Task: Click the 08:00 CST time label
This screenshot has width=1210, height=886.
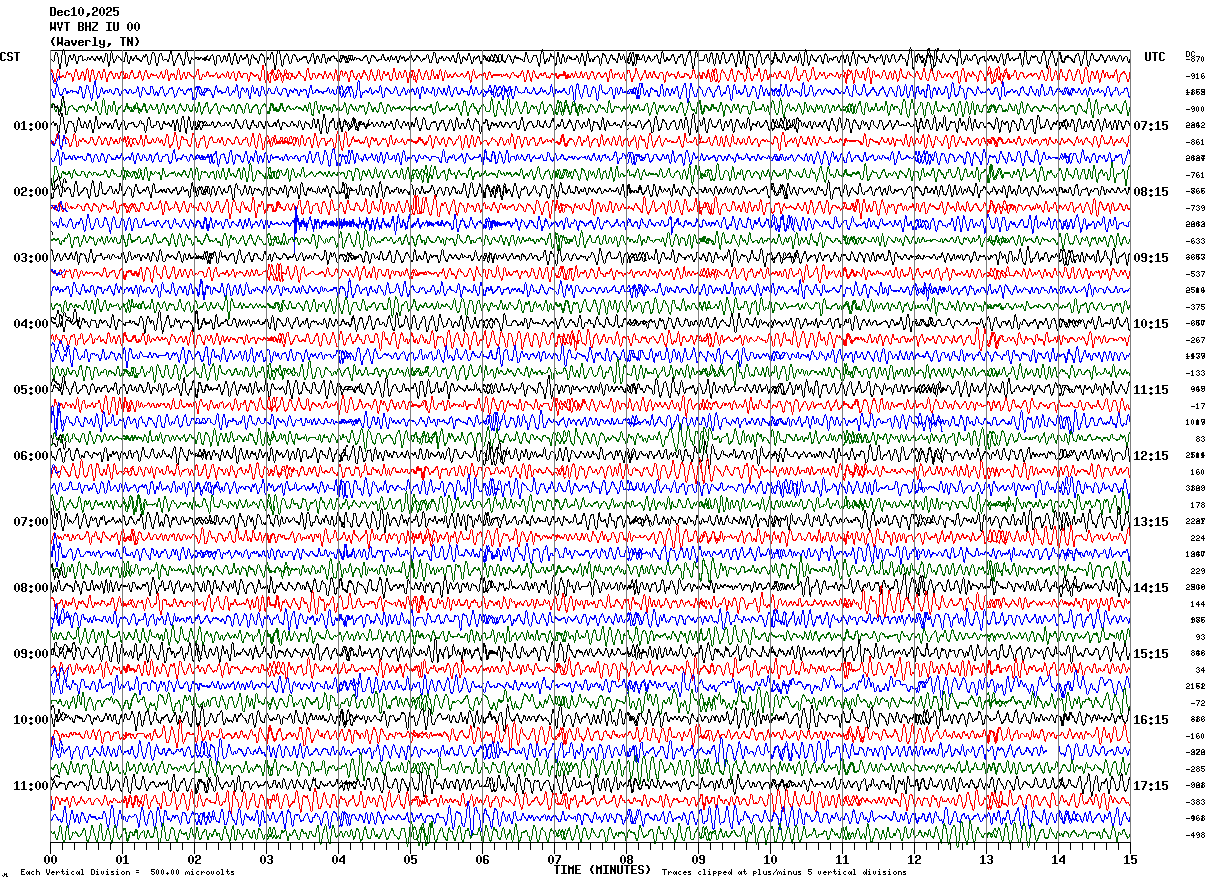Action: pos(31,588)
